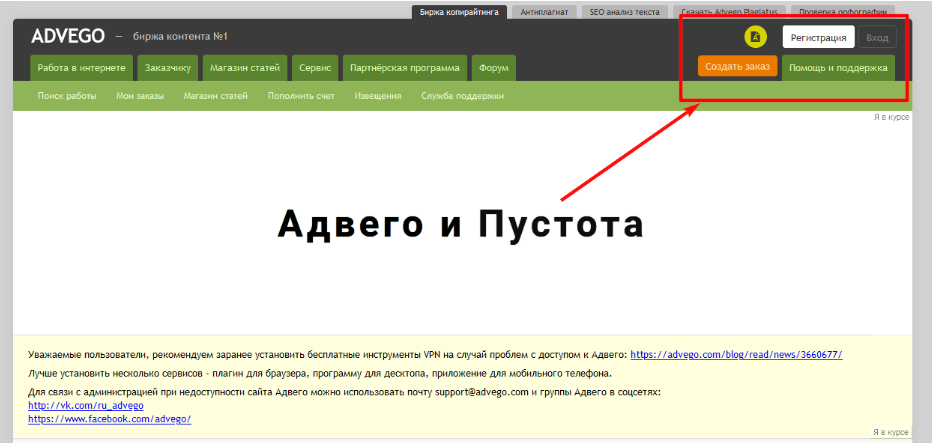Image resolution: width=932 pixels, height=443 pixels.
Task: Open Магазин статей in green submenu
Action: coord(216,96)
